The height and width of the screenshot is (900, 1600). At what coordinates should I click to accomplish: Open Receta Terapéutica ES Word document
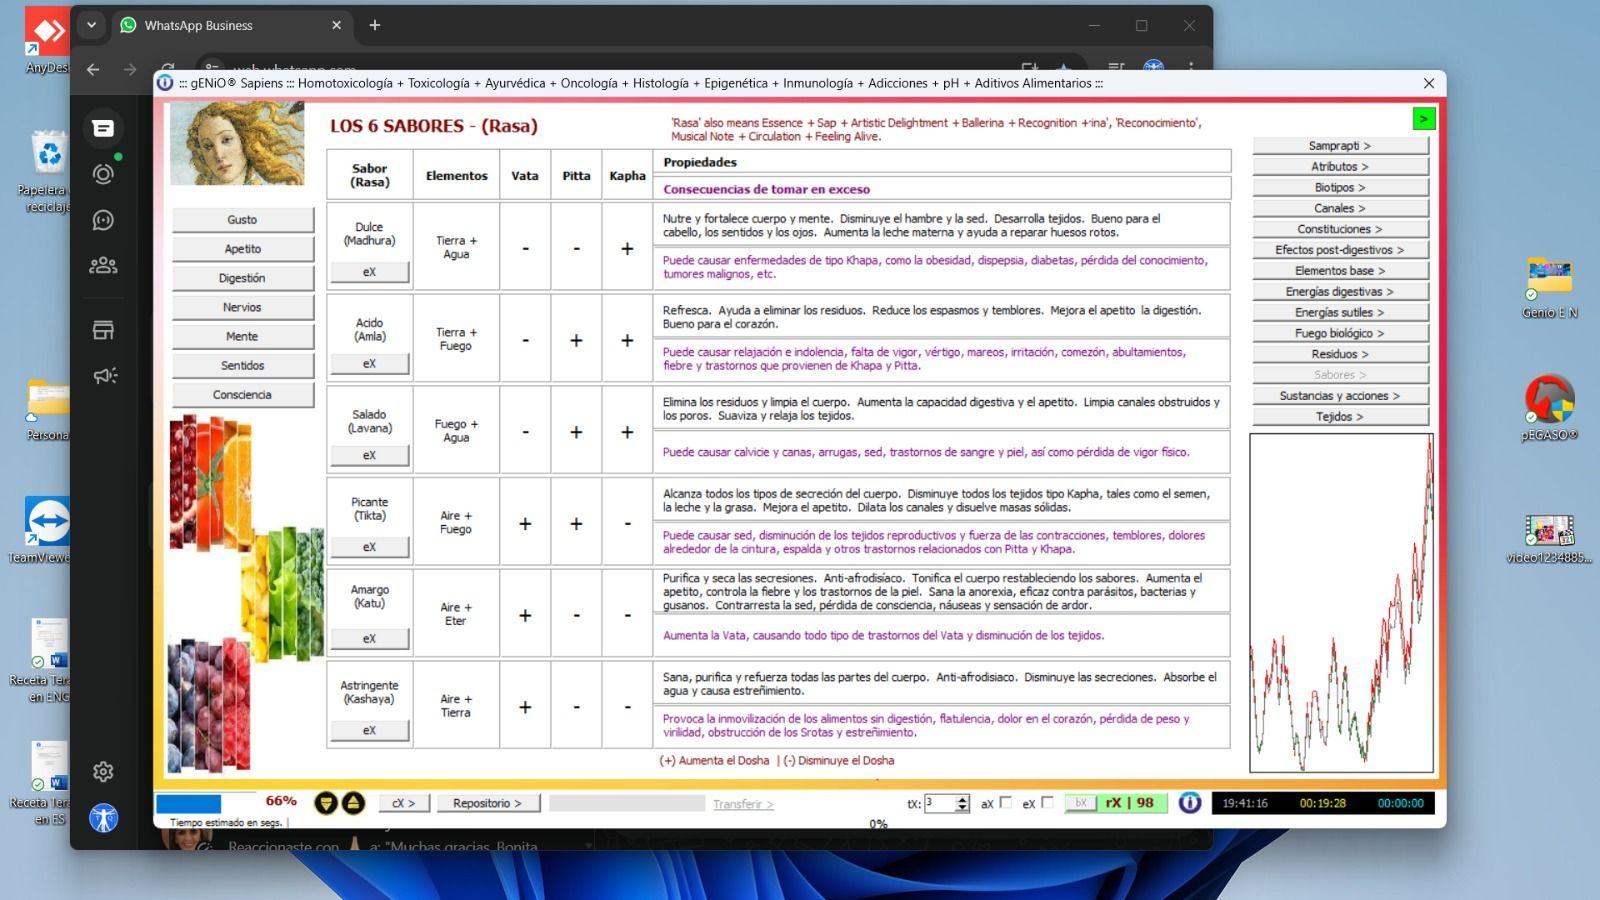click(x=47, y=783)
